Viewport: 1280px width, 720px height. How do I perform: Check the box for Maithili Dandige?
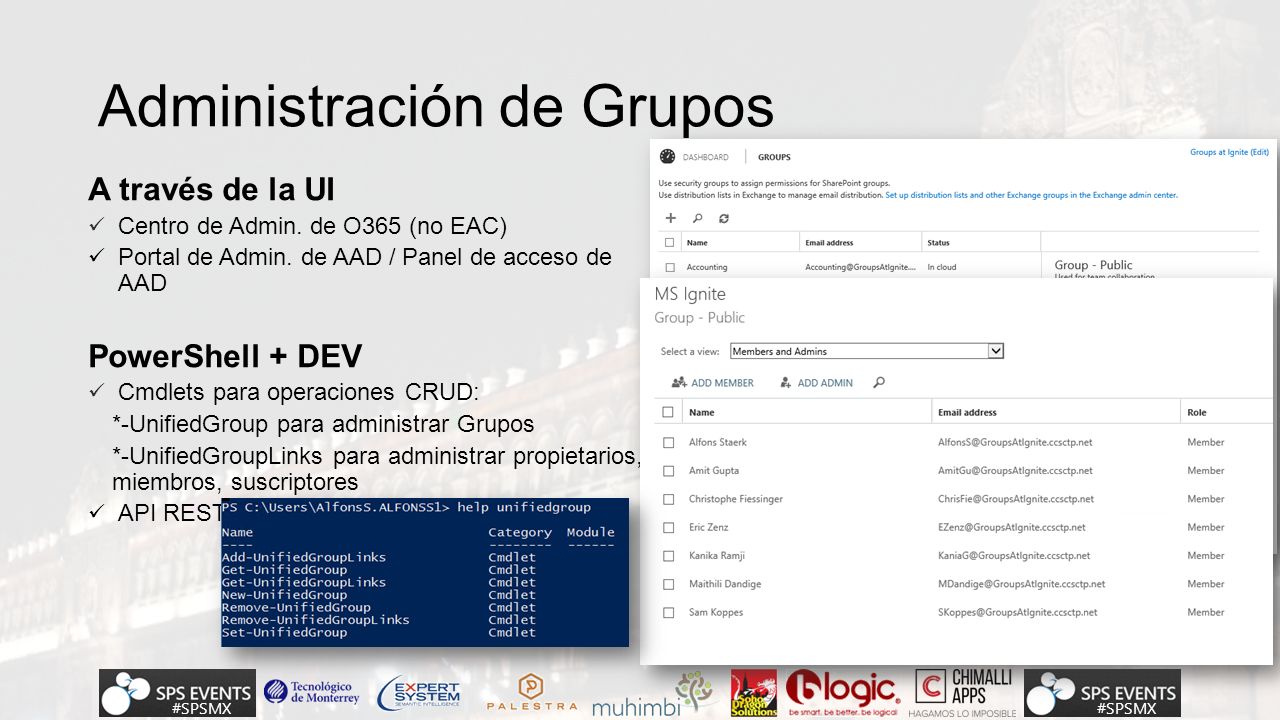pos(668,584)
